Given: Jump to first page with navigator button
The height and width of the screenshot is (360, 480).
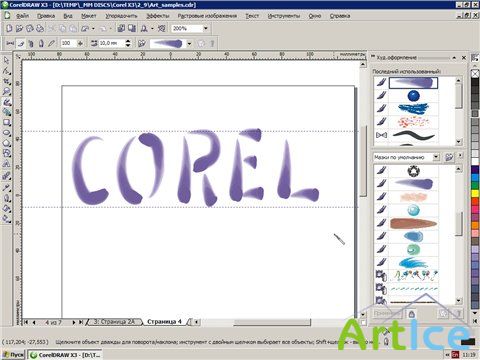Looking at the screenshot, I should point(26,322).
